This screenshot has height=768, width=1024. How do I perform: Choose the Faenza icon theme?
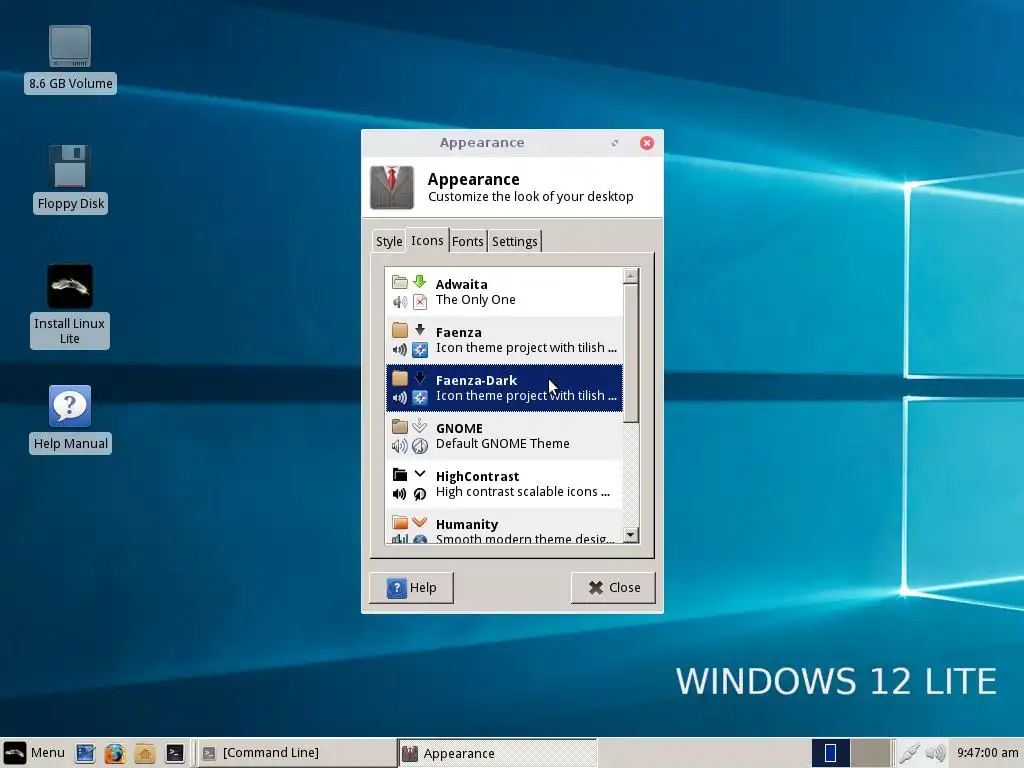click(x=504, y=340)
